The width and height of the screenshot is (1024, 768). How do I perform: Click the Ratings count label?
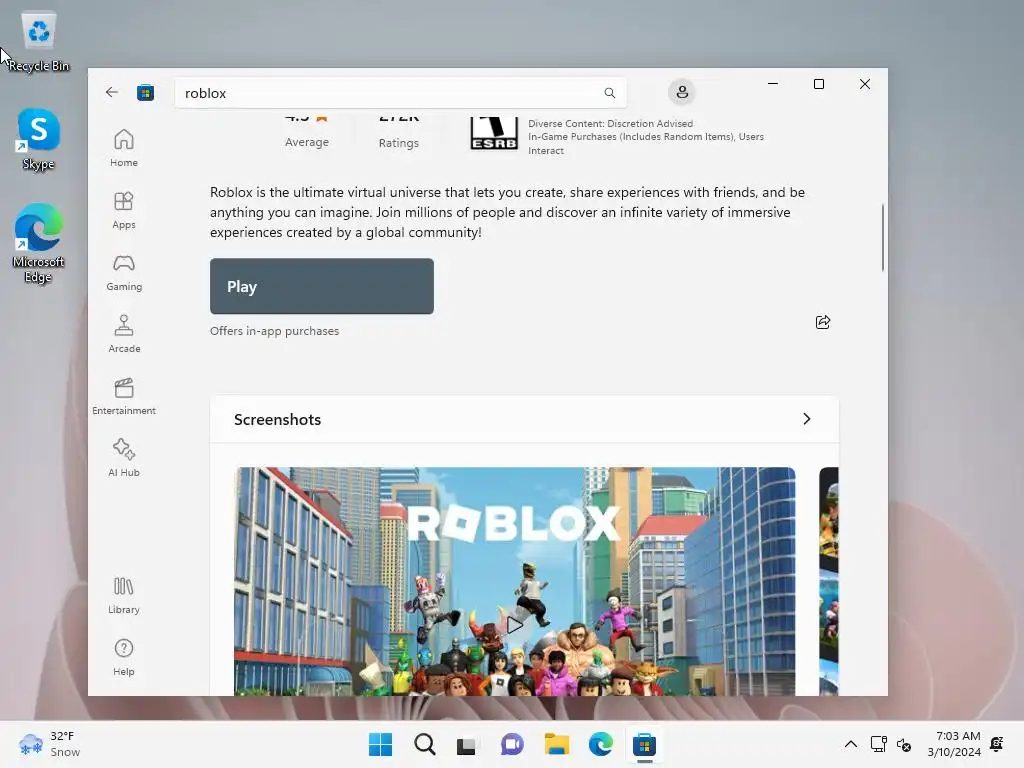tap(398, 143)
